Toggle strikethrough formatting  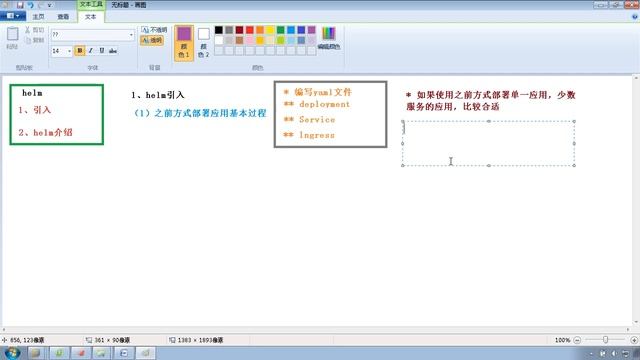[x=113, y=51]
